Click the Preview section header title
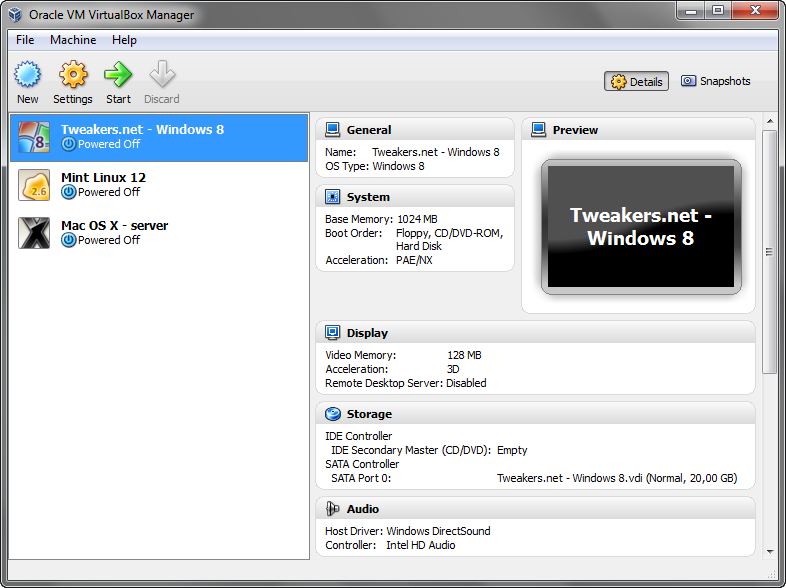 575,130
